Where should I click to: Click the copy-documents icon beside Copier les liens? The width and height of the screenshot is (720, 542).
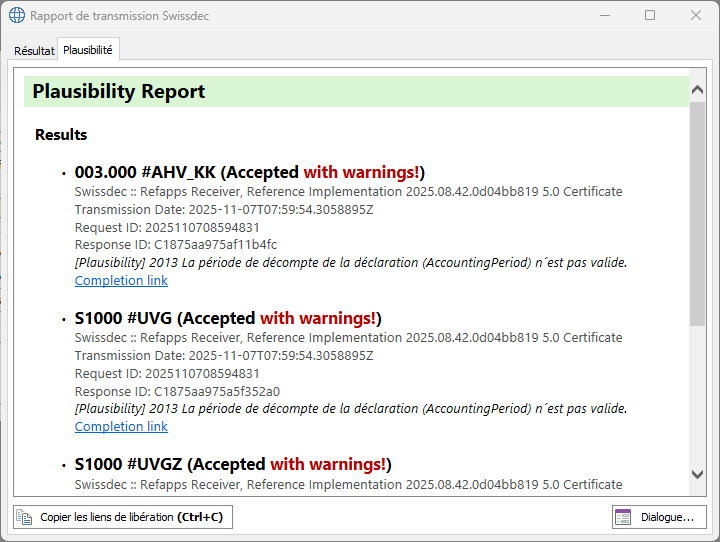click(25, 517)
